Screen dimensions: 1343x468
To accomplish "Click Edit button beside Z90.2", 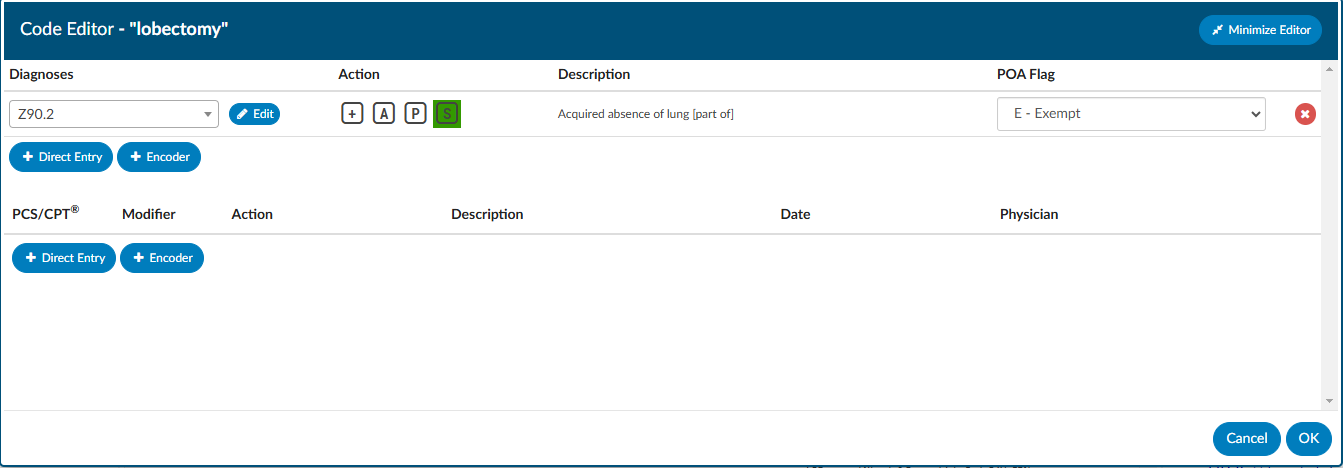I will pos(255,114).
